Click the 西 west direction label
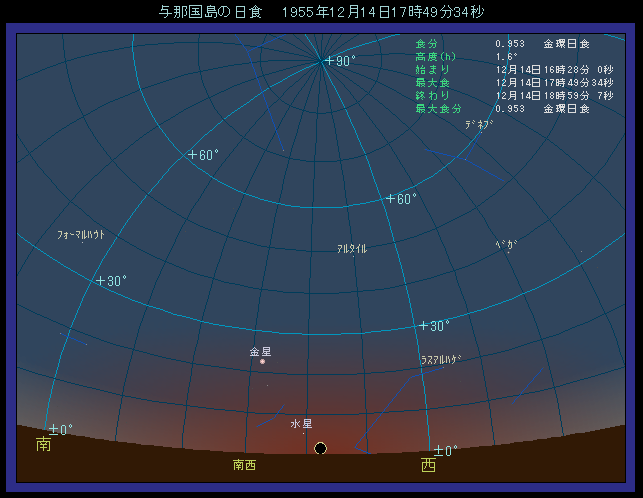The height and width of the screenshot is (498, 643). pyautogui.click(x=428, y=465)
